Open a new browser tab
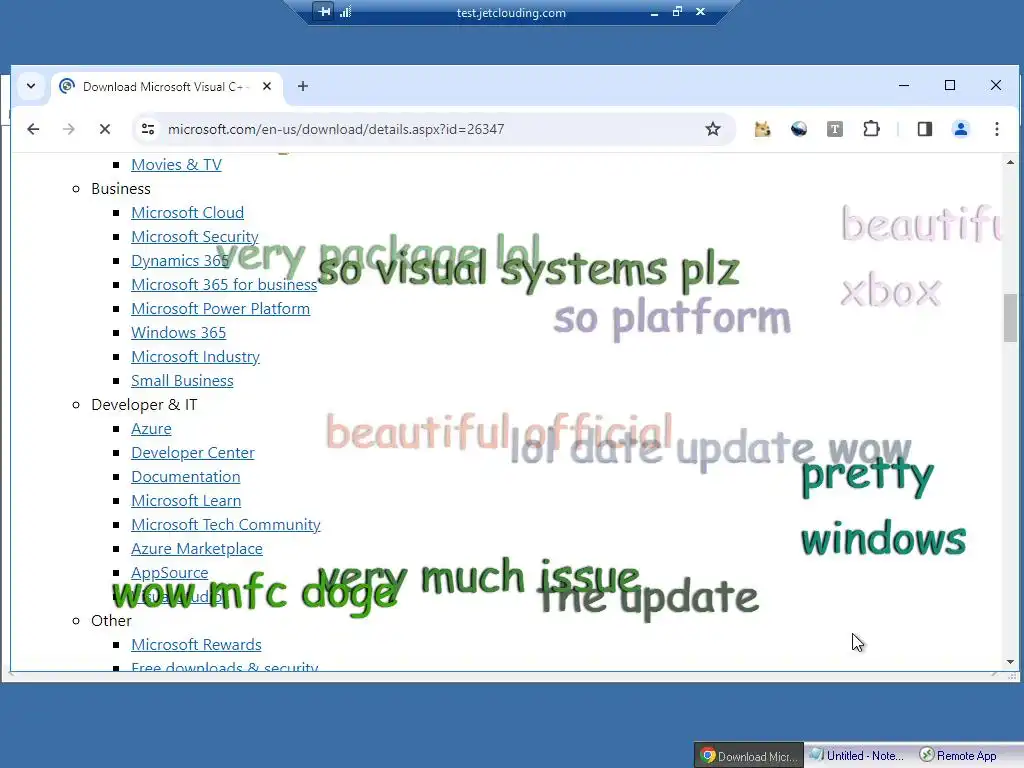 click(x=303, y=86)
